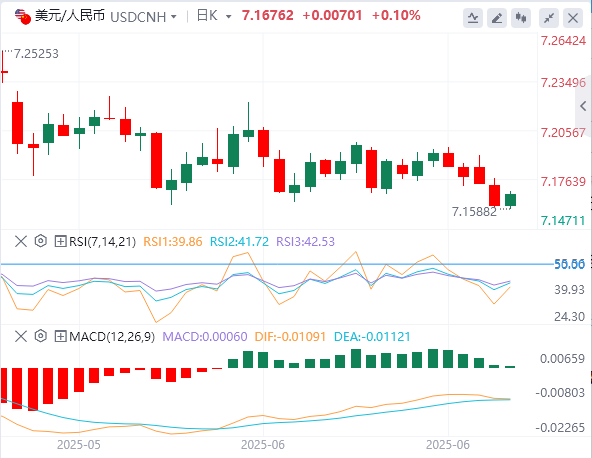Switch to candlestick chart style icon
This screenshot has height=458, width=592.
[521, 18]
